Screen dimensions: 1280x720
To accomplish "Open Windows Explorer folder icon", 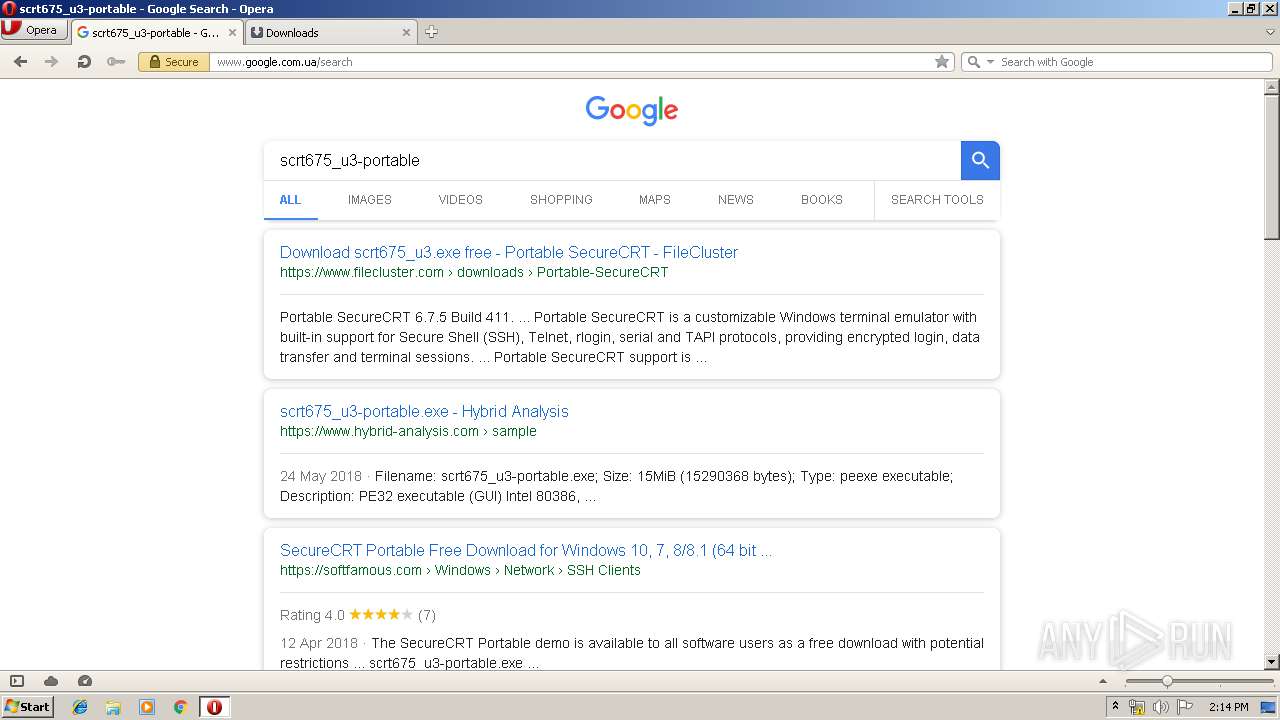I will tap(113, 707).
